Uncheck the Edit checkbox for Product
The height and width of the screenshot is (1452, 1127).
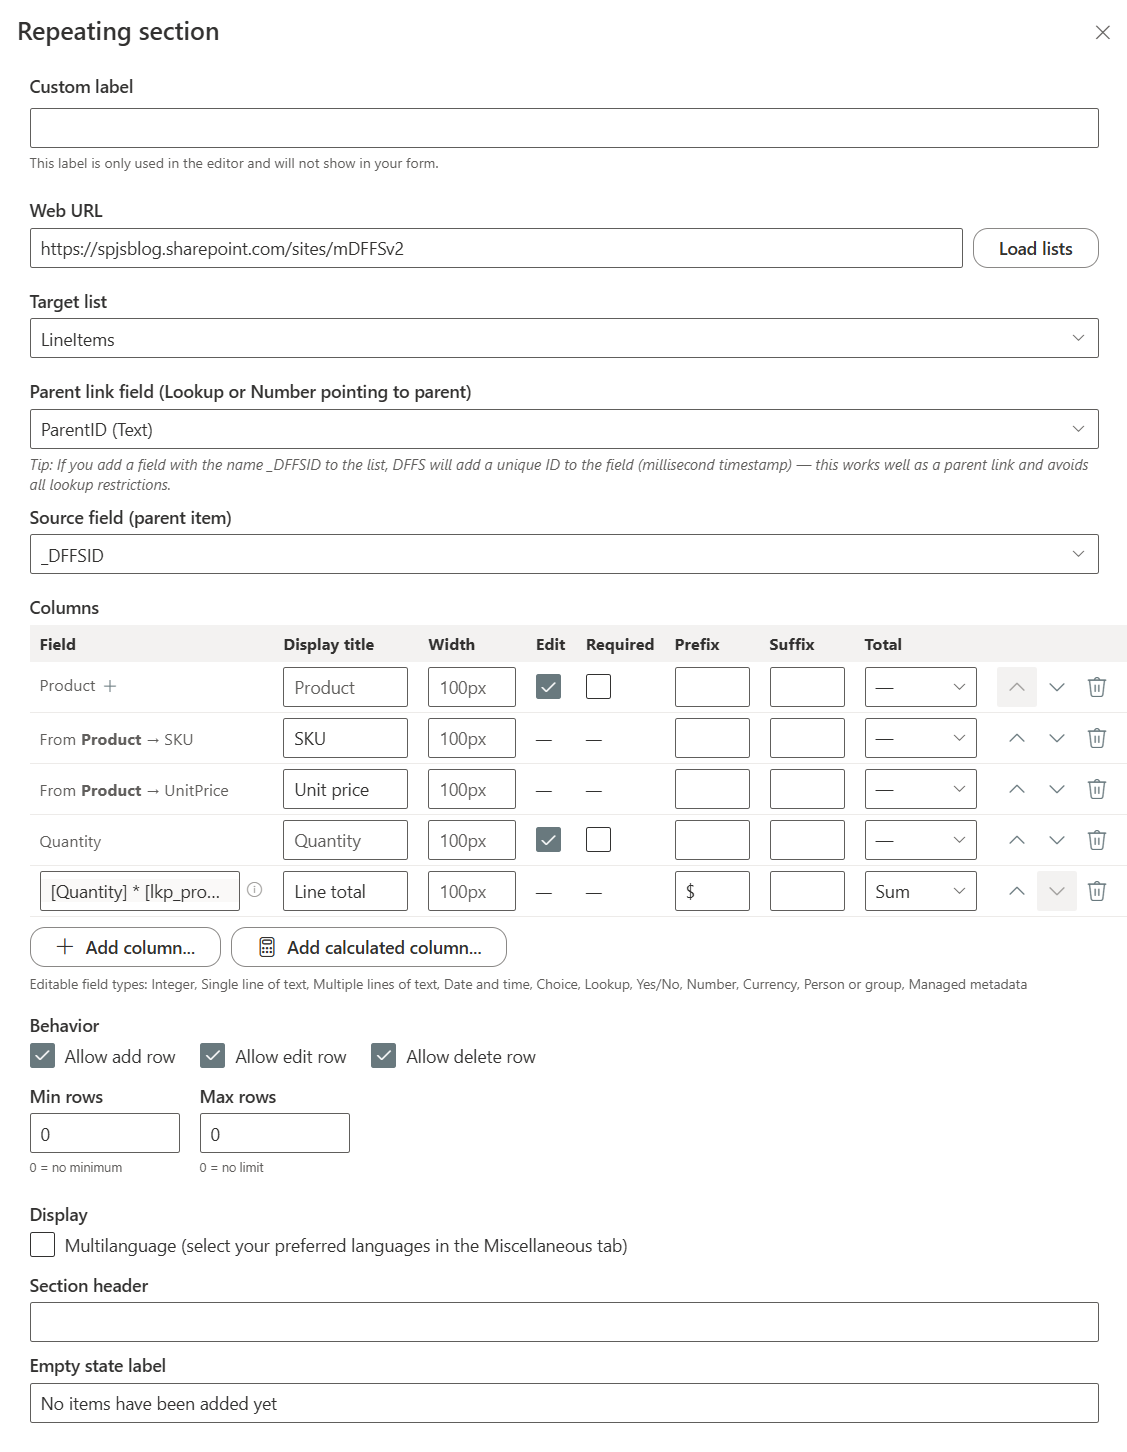click(548, 687)
